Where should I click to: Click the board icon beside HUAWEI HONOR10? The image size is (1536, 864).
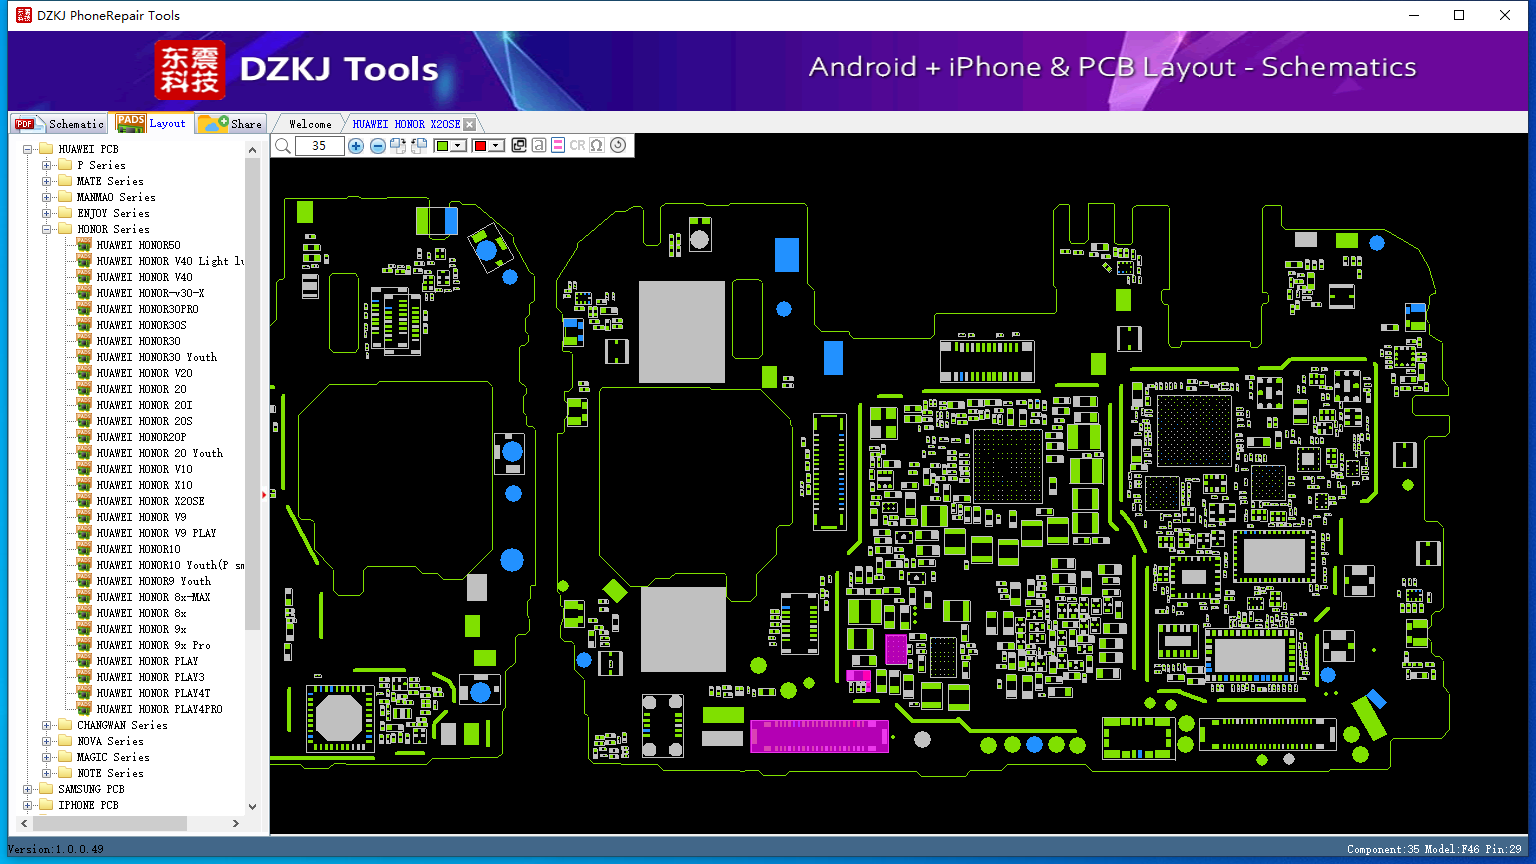point(84,549)
